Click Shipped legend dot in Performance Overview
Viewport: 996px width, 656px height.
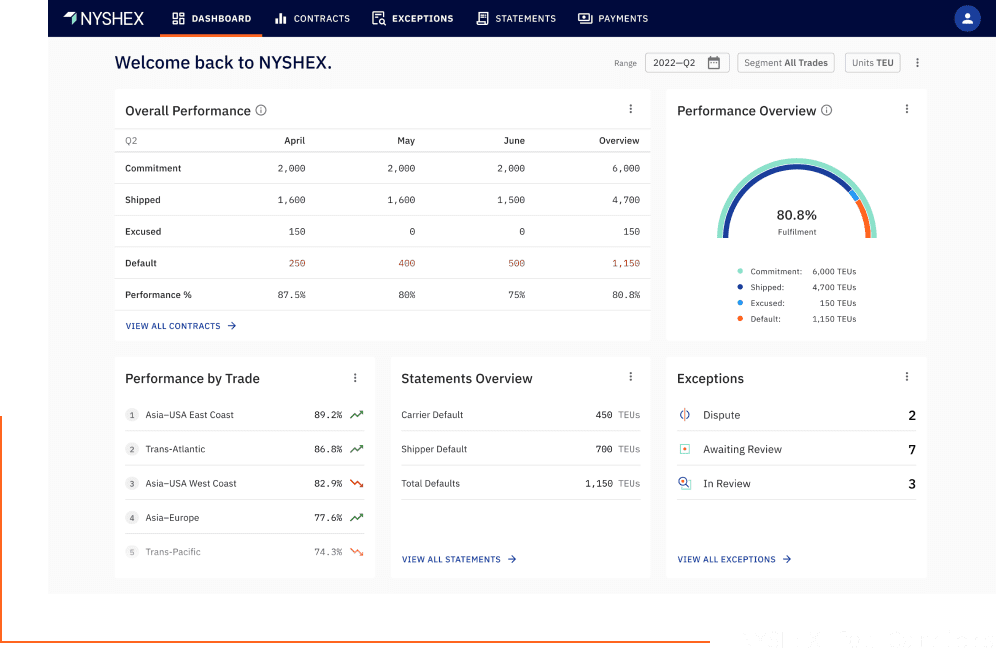pos(740,287)
